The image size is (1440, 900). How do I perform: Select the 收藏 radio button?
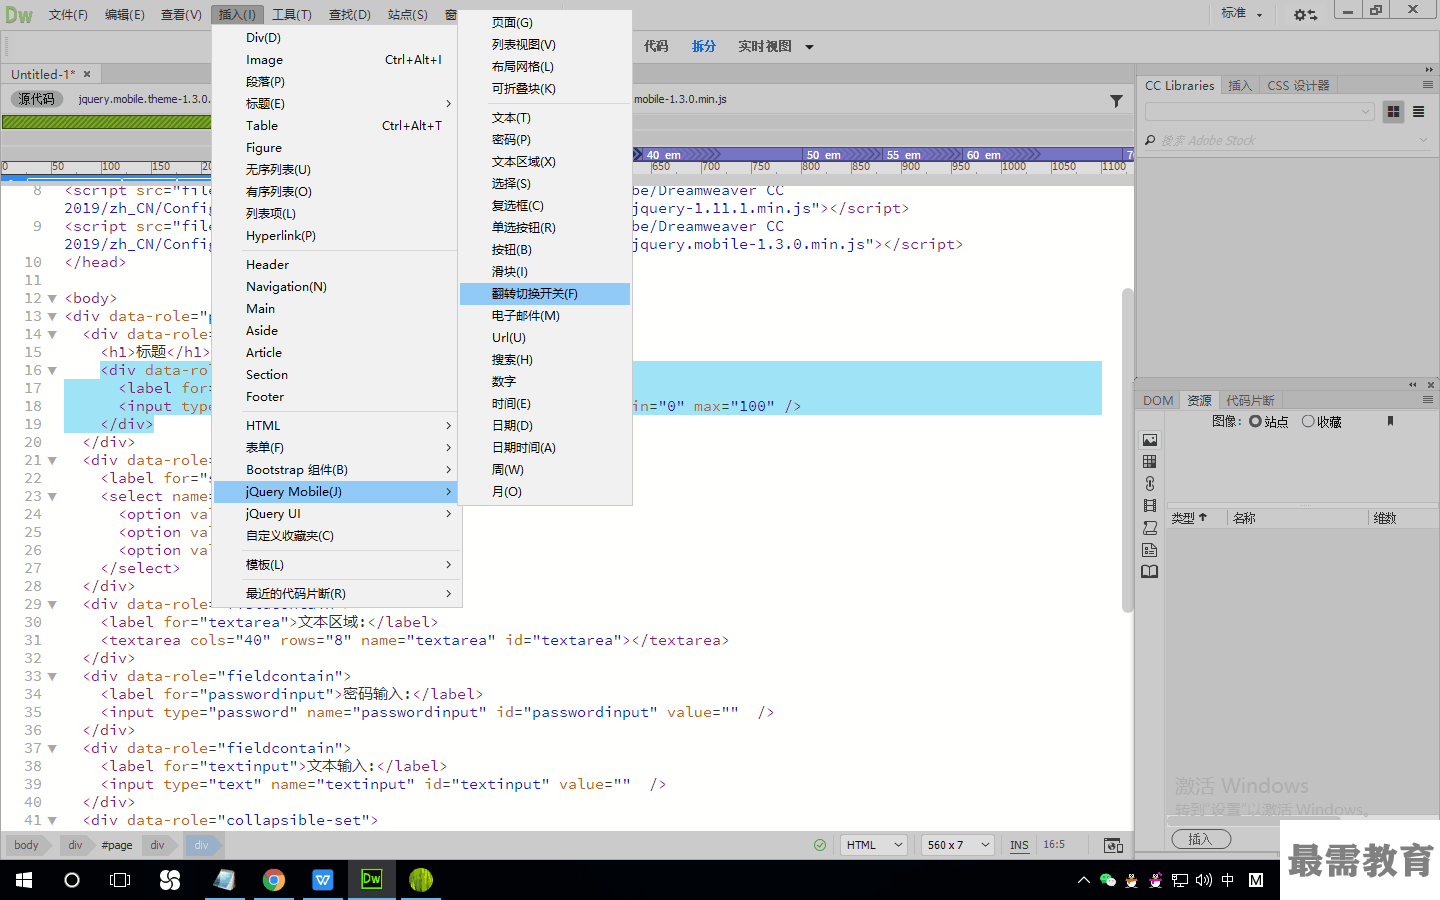click(x=1308, y=421)
